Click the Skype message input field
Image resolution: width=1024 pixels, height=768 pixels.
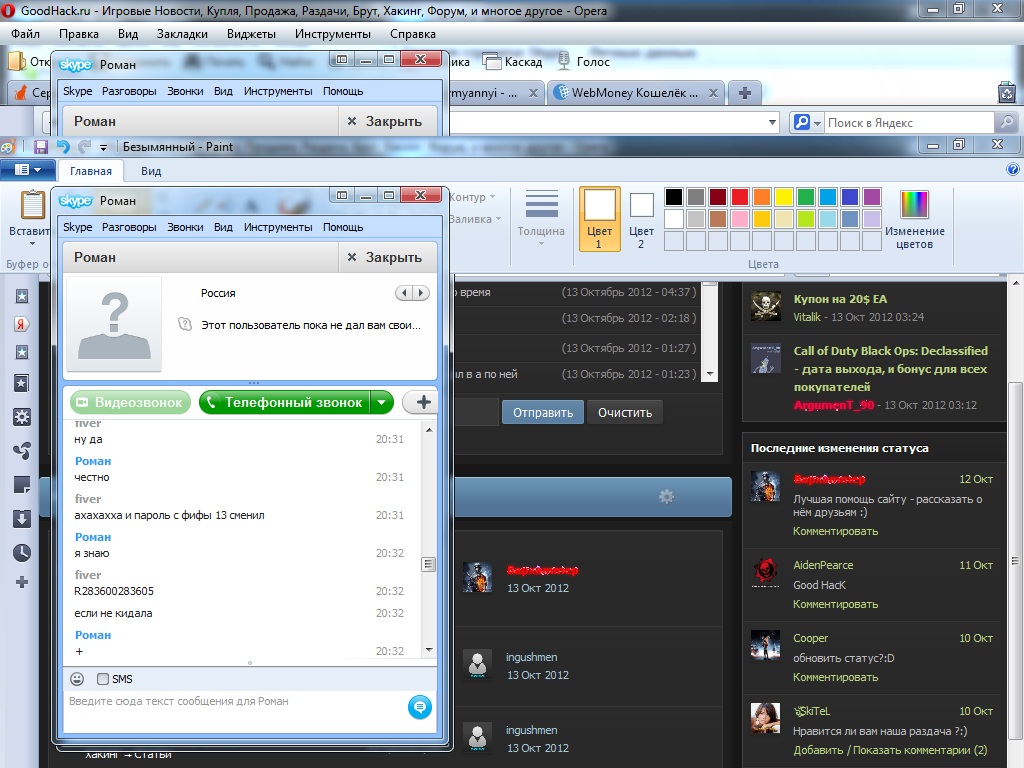pos(235,711)
